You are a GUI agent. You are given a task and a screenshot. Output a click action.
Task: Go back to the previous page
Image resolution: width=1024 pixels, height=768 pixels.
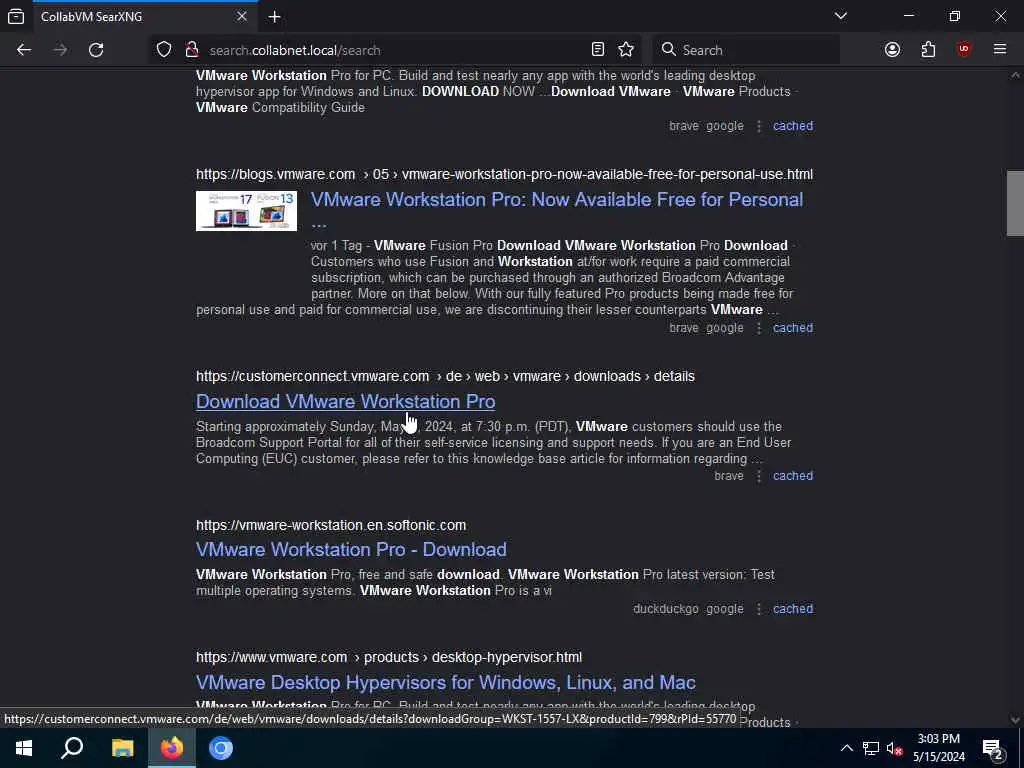point(24,50)
